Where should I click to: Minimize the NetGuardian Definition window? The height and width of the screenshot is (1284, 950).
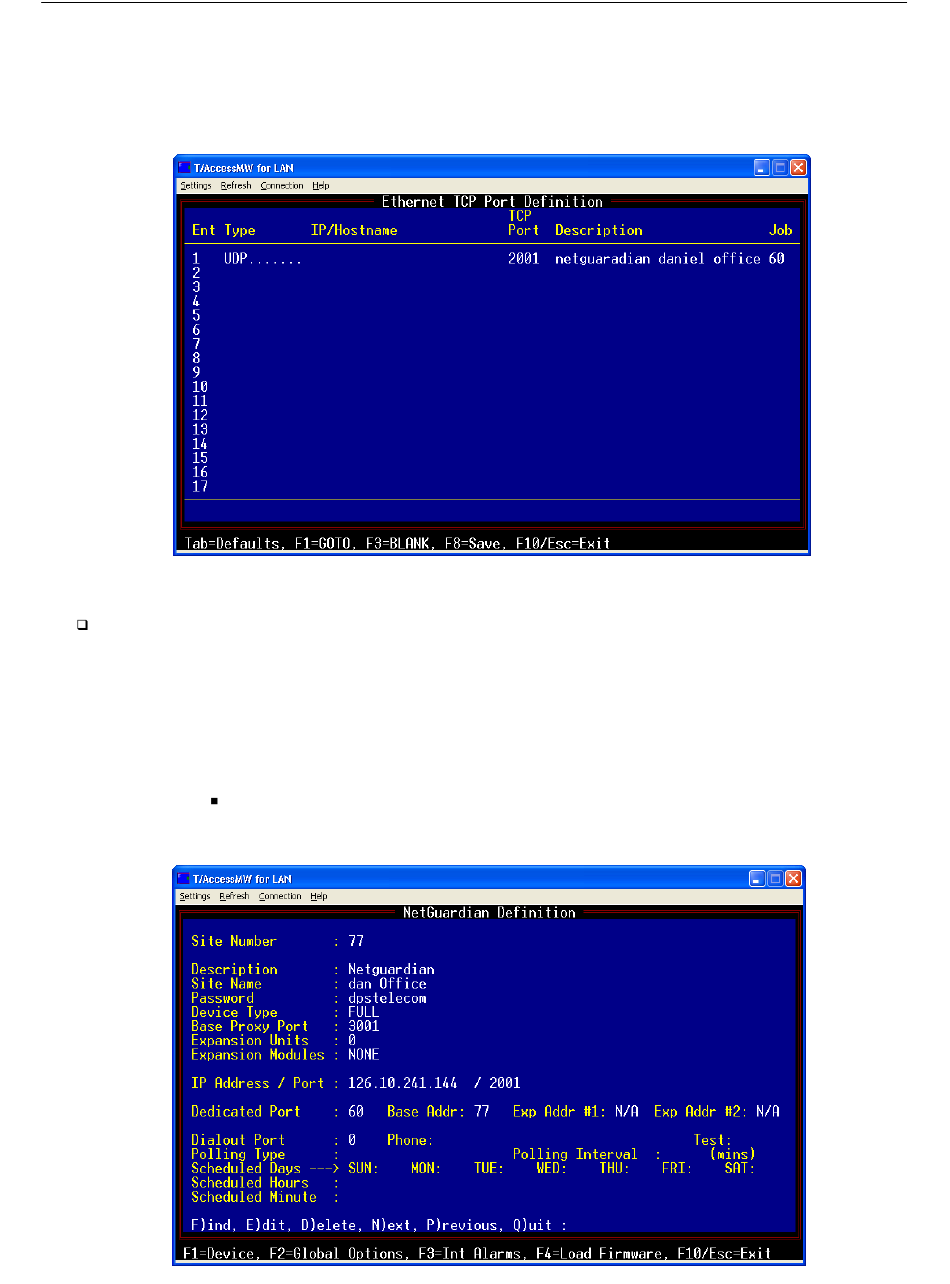click(761, 879)
